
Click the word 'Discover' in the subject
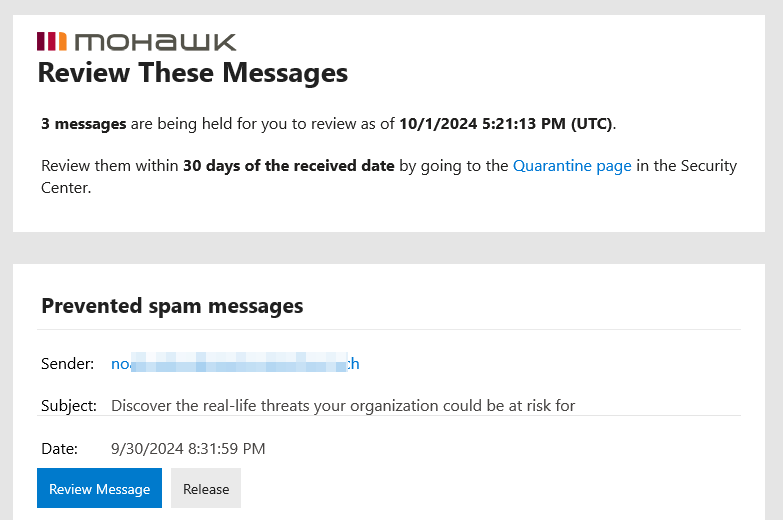[142, 405]
